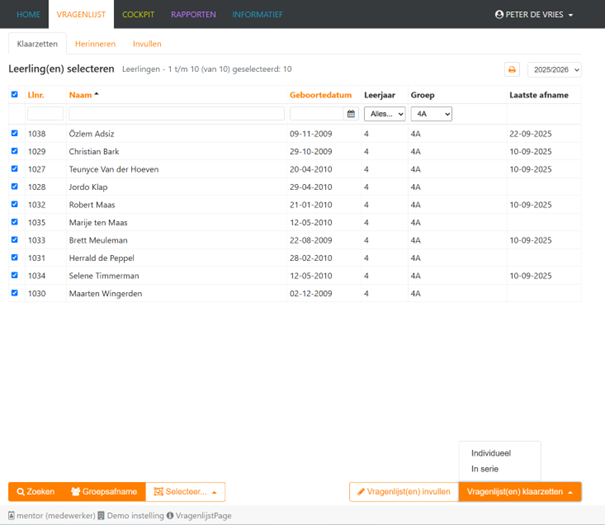Click the Naam filter text field
The height and width of the screenshot is (525, 605).
click(176, 114)
